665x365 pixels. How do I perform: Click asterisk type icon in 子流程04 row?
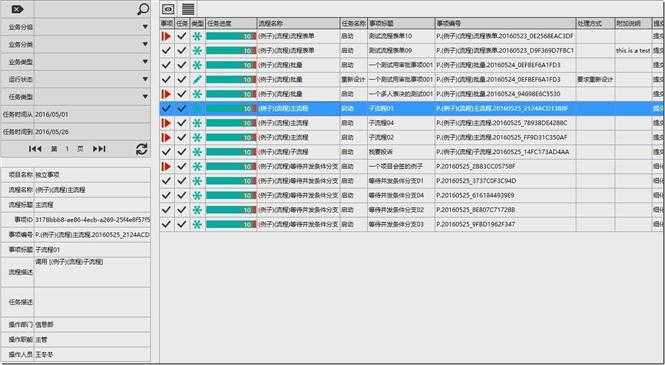point(197,123)
